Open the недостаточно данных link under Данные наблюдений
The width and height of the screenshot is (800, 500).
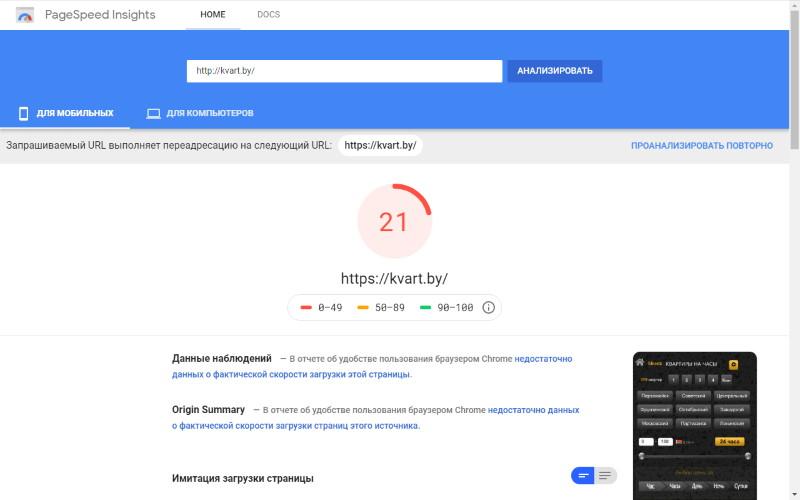372,366
